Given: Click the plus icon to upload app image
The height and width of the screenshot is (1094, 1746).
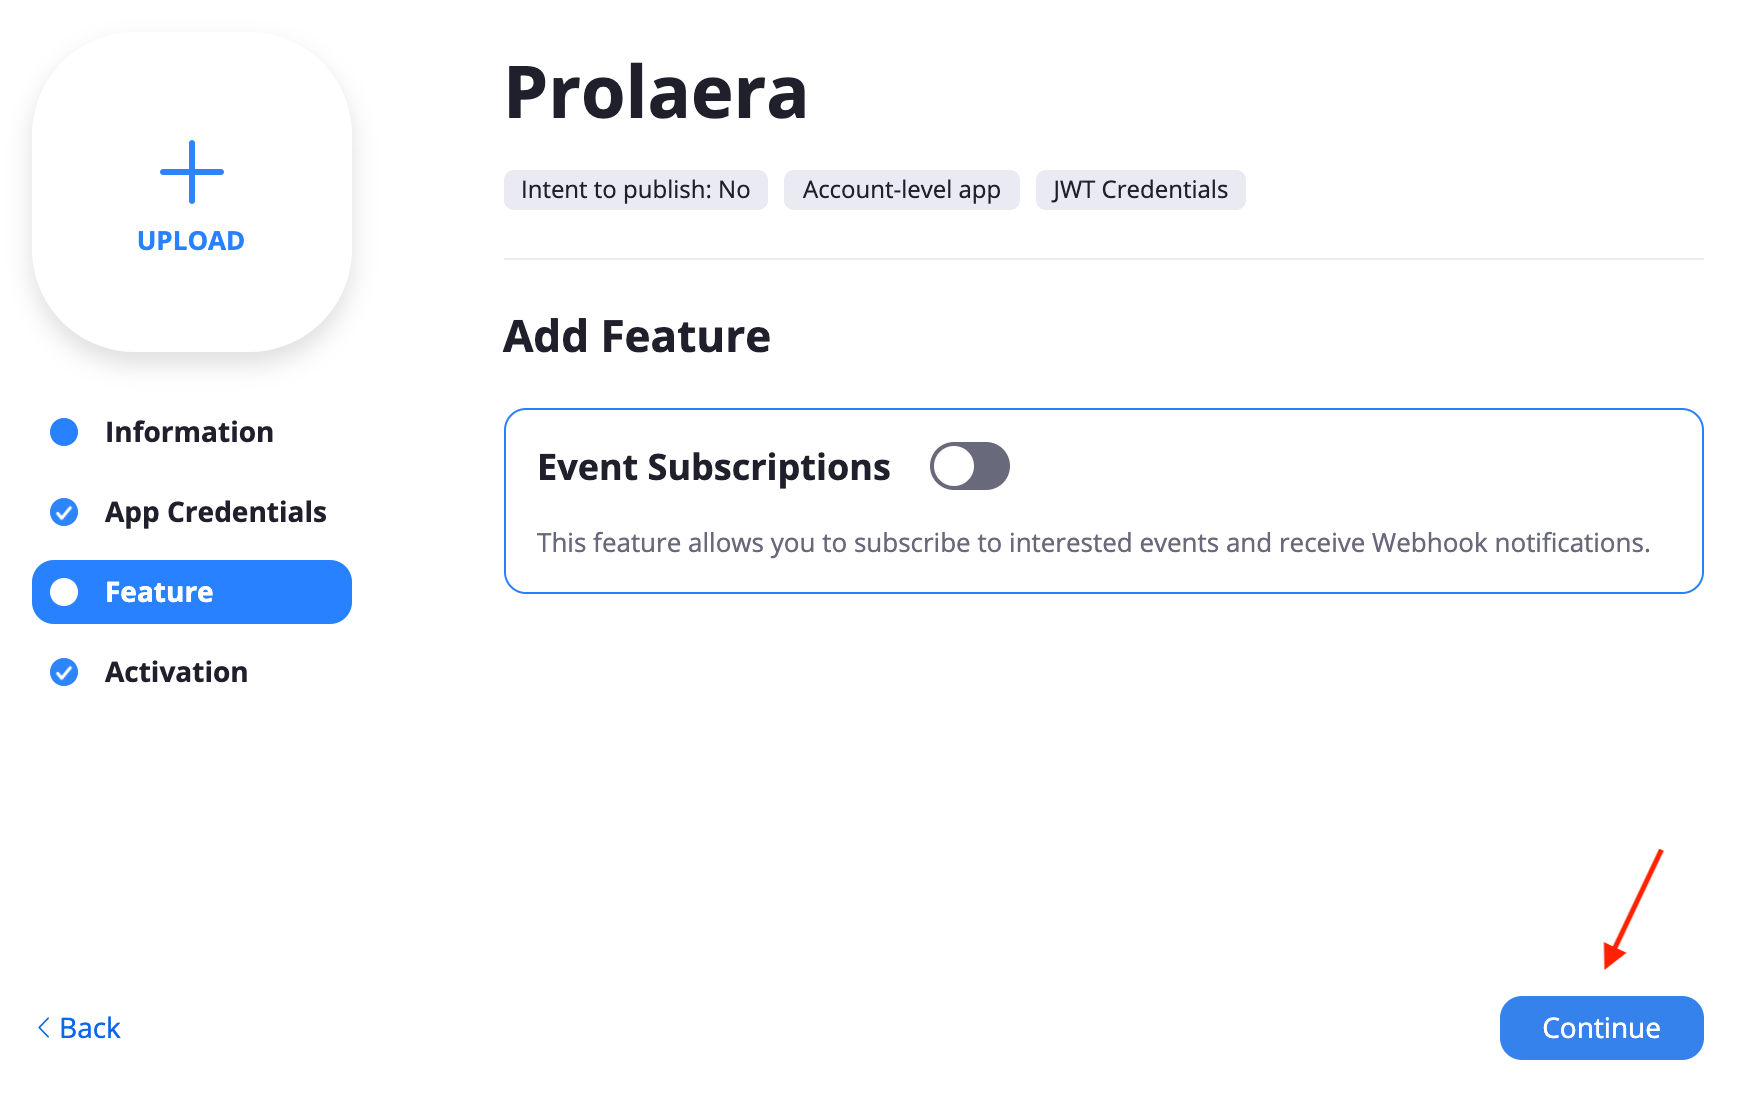Looking at the screenshot, I should click(192, 172).
